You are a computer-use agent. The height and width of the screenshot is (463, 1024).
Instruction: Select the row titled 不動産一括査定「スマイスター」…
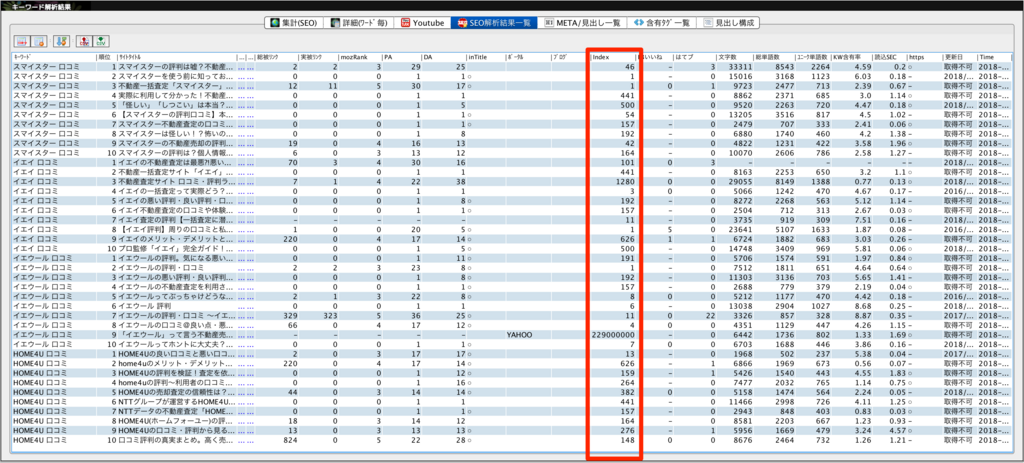click(x=511, y=86)
